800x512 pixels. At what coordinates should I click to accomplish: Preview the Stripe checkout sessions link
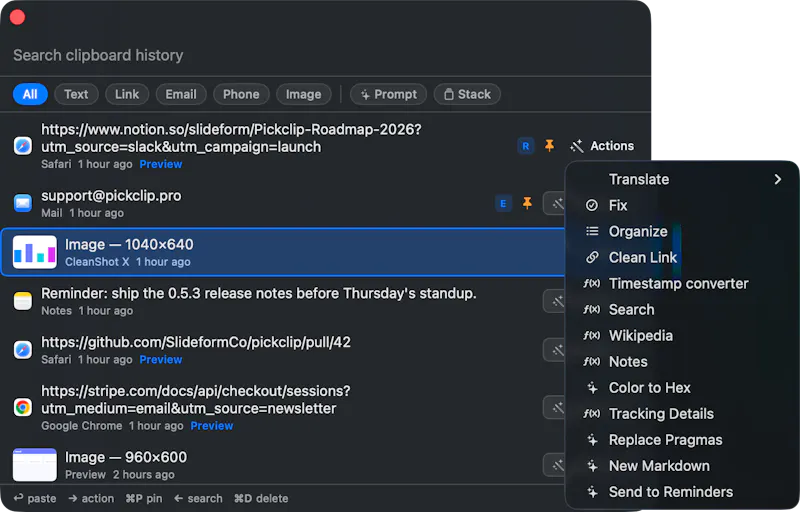(x=212, y=426)
